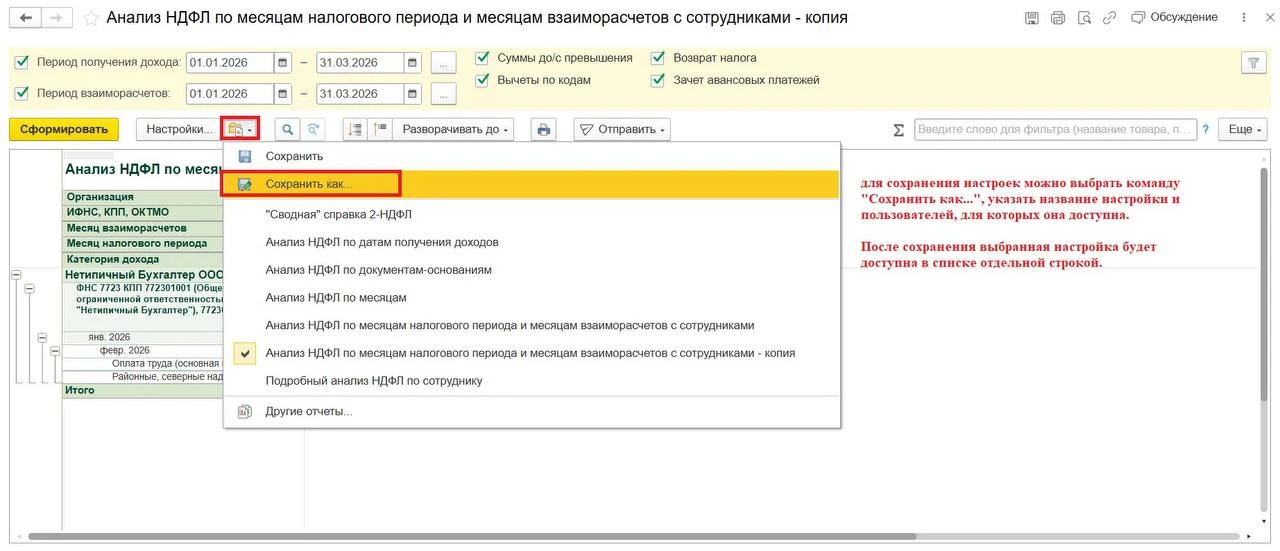Open calendar for income period start date
The image size is (1280, 551).
pos(283,62)
